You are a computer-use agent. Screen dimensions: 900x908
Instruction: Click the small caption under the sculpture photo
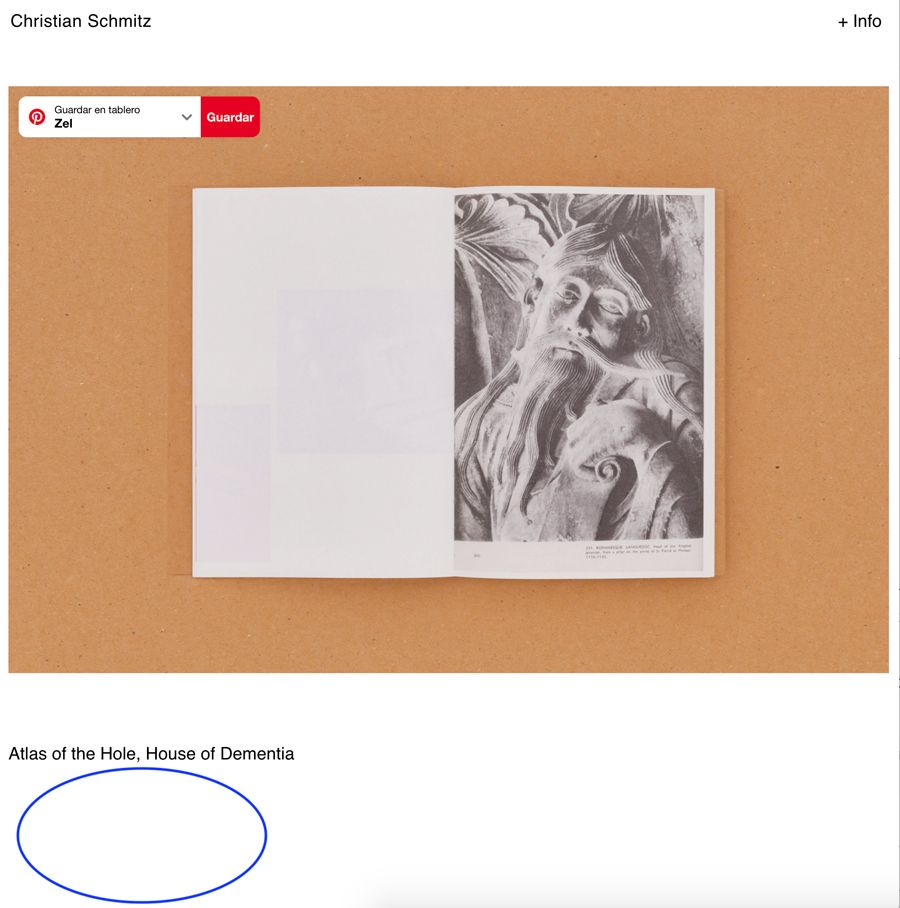click(638, 551)
